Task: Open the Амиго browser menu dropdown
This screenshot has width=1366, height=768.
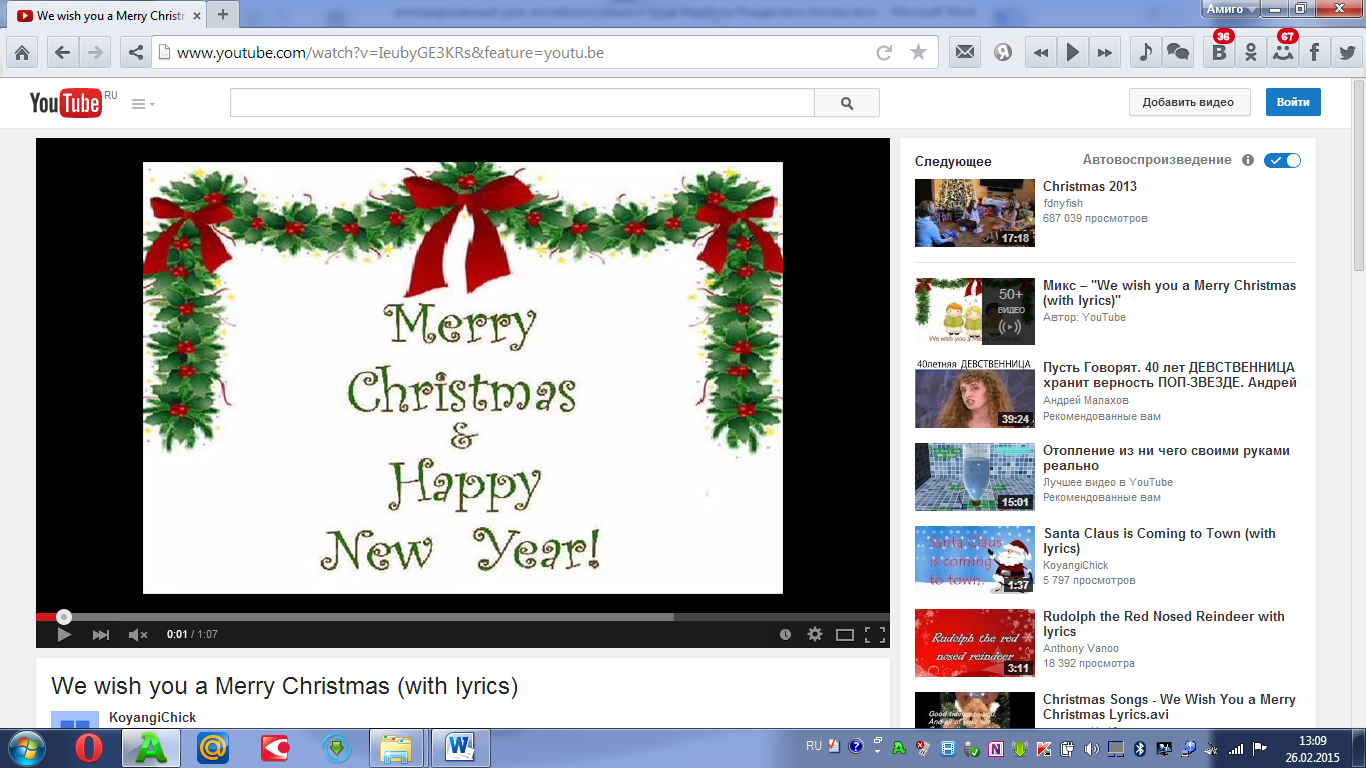Action: [x=1231, y=8]
